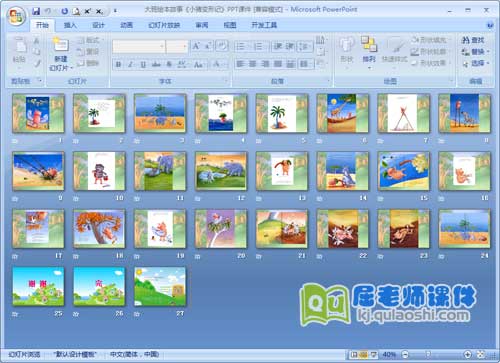Expand the Replace (替换) dropdown arrow
500x363 pixels.
(488, 52)
